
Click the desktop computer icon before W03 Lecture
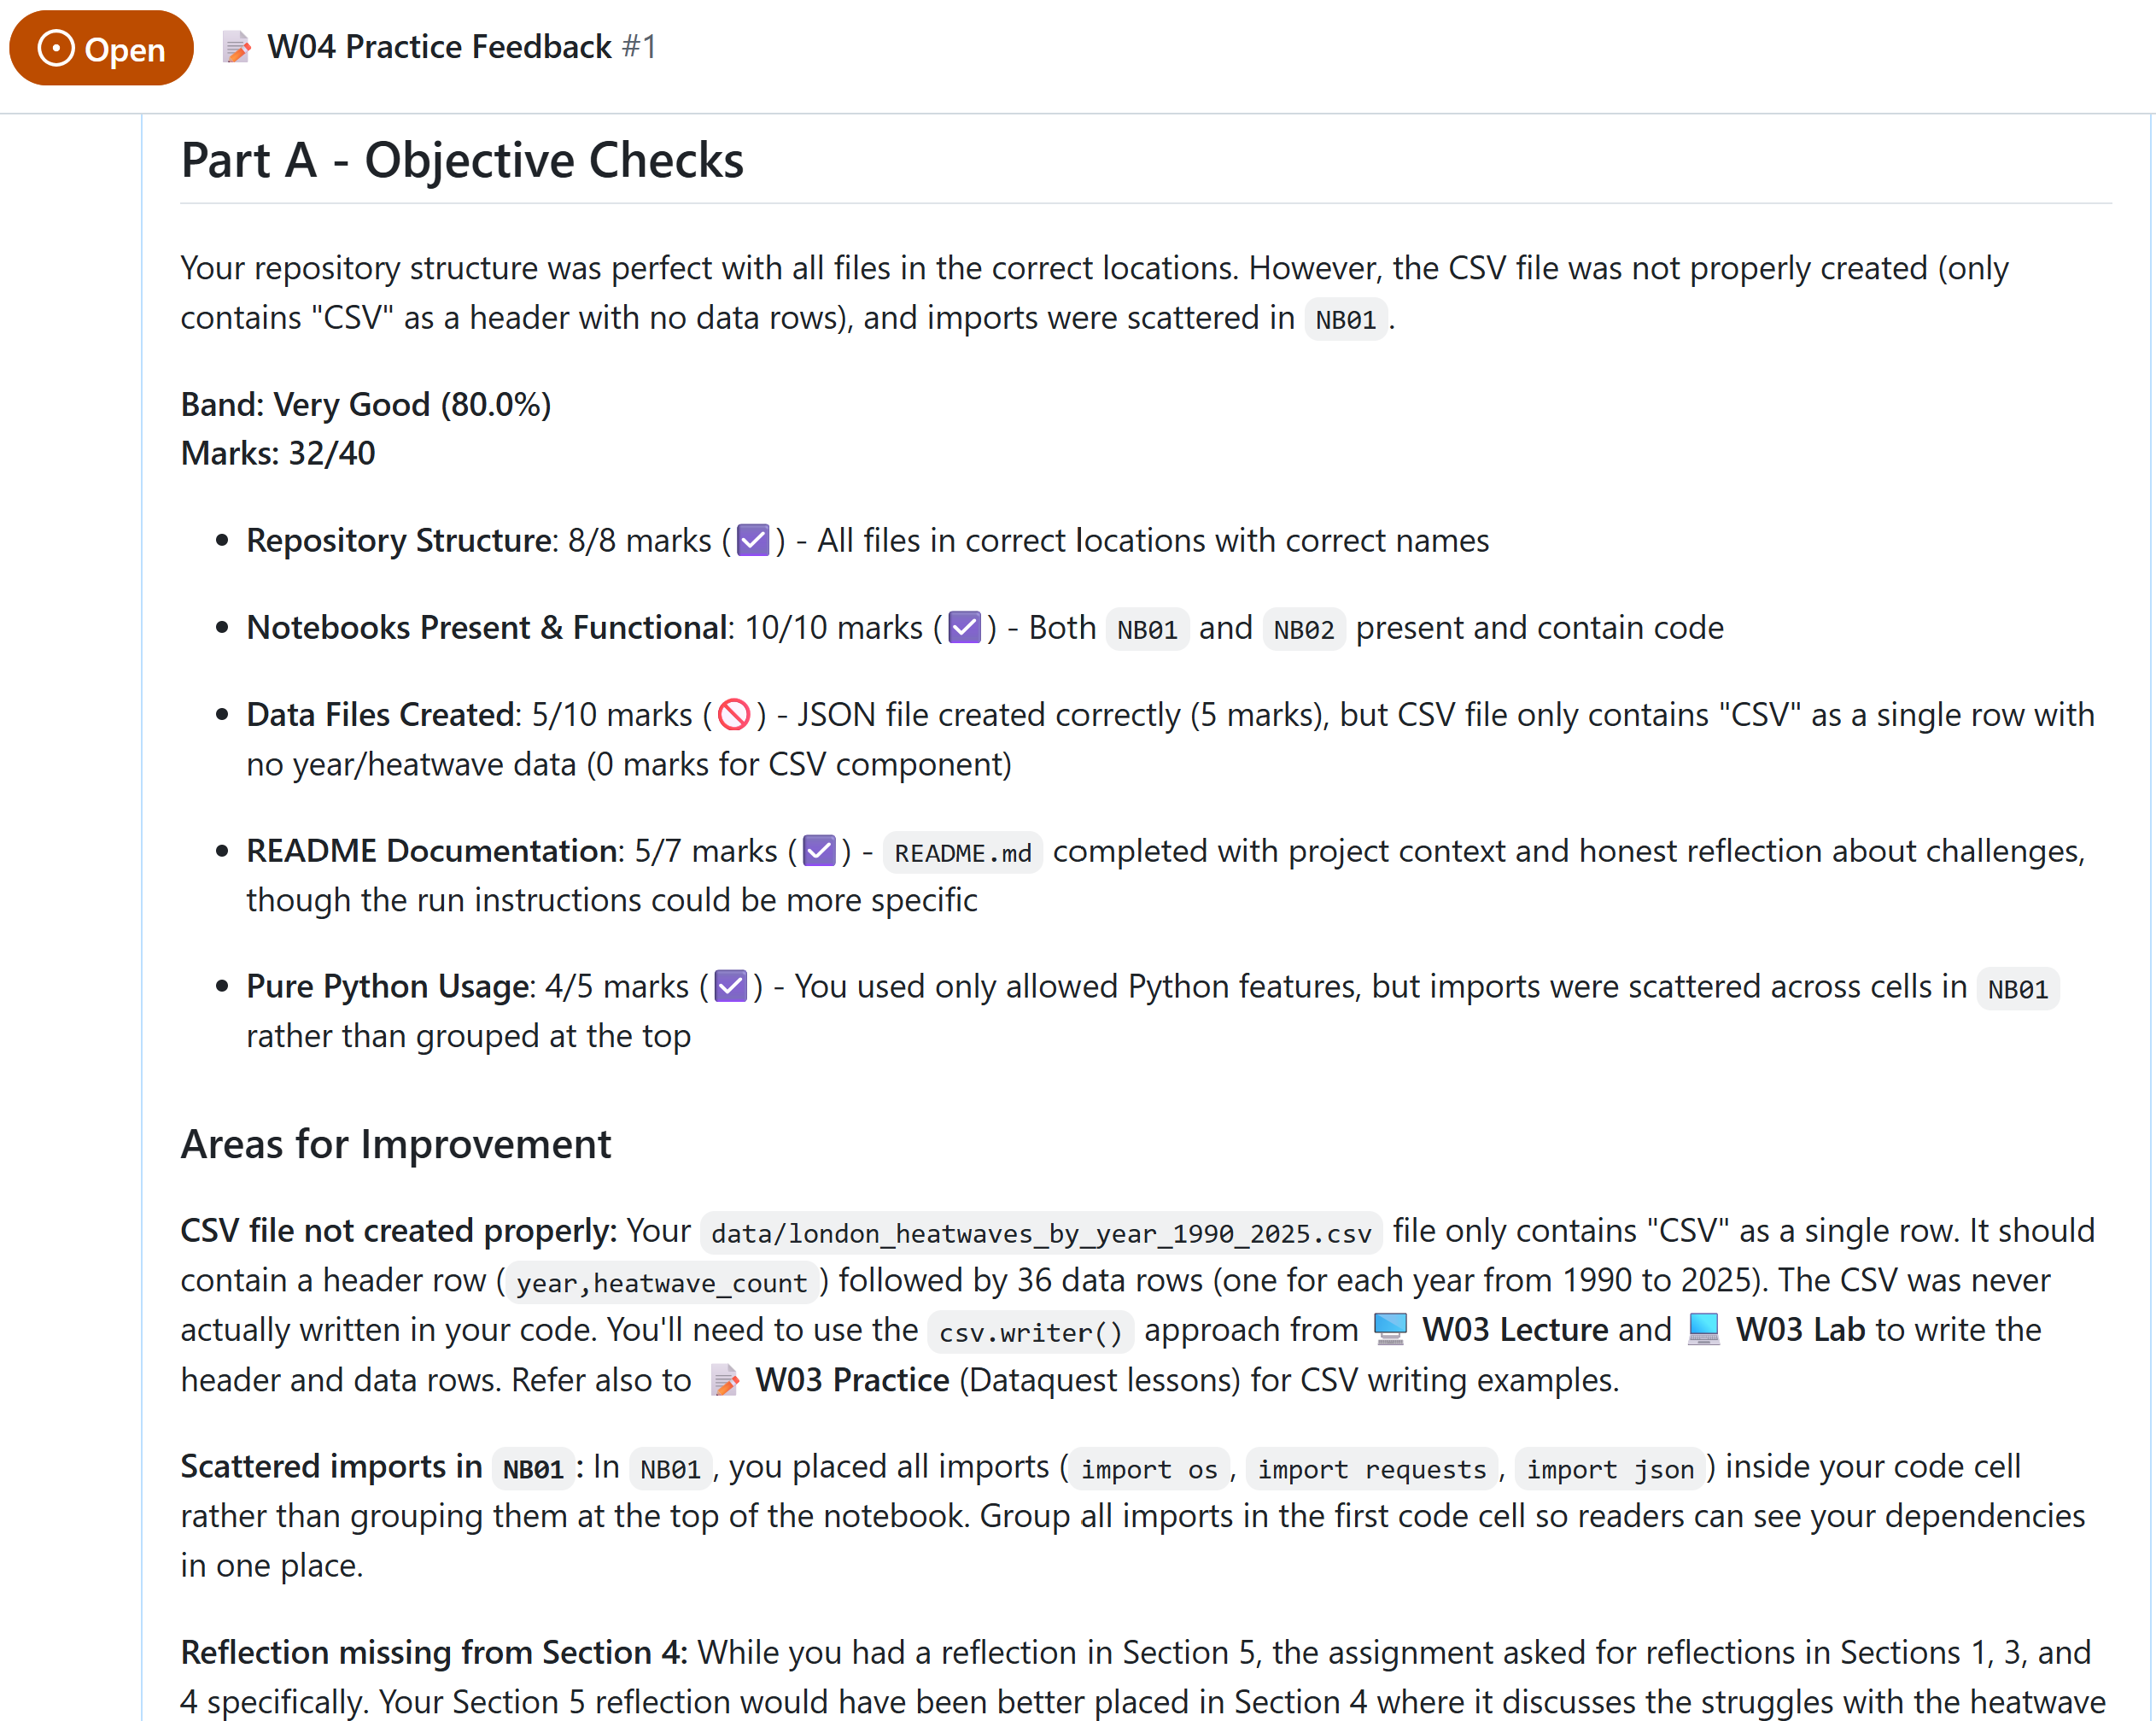1390,1330
